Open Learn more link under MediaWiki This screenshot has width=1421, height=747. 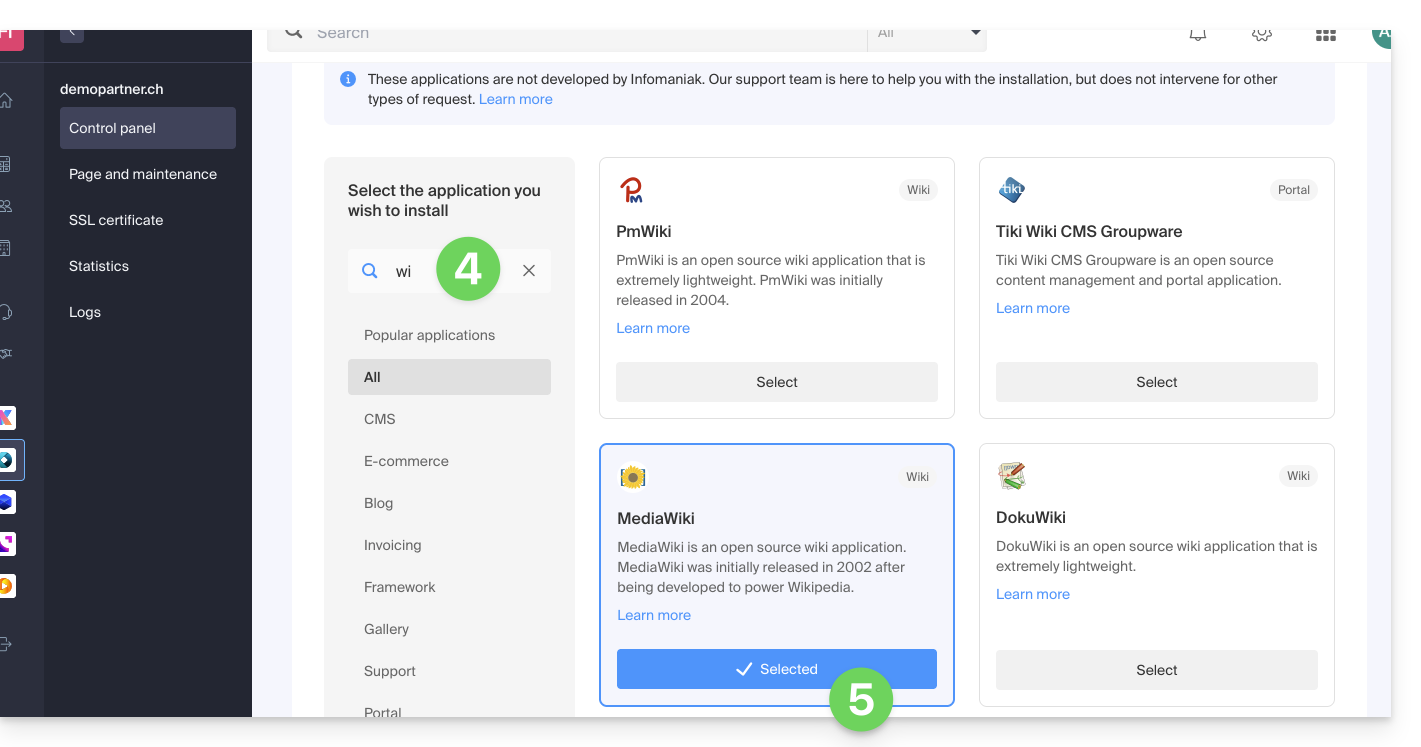(x=654, y=615)
